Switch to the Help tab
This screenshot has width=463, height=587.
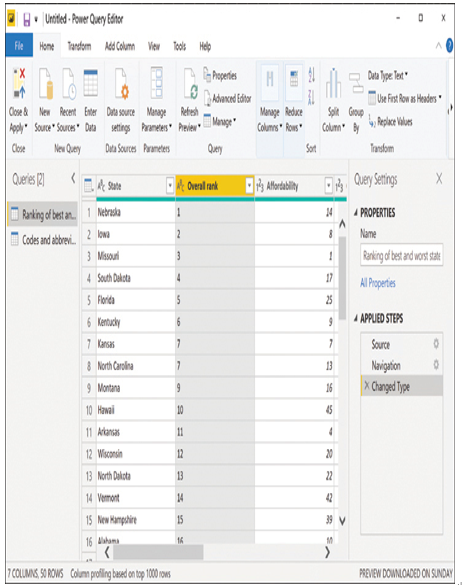pos(205,46)
